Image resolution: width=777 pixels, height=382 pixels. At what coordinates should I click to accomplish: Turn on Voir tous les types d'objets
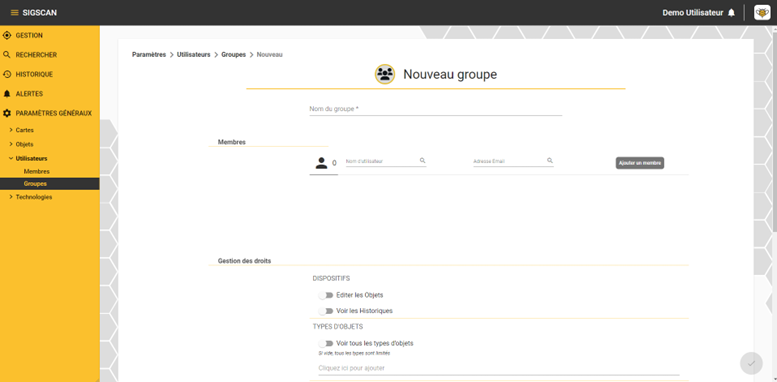tap(326, 343)
